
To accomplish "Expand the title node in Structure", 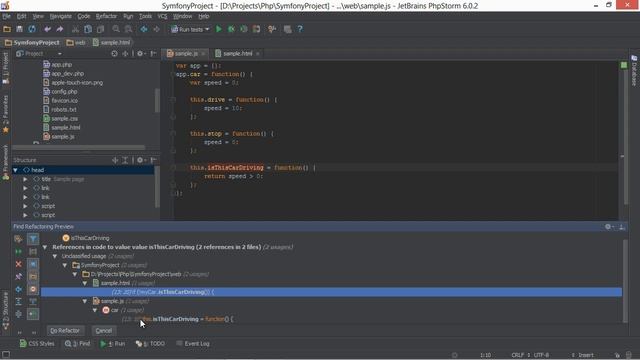I will (x=25, y=179).
